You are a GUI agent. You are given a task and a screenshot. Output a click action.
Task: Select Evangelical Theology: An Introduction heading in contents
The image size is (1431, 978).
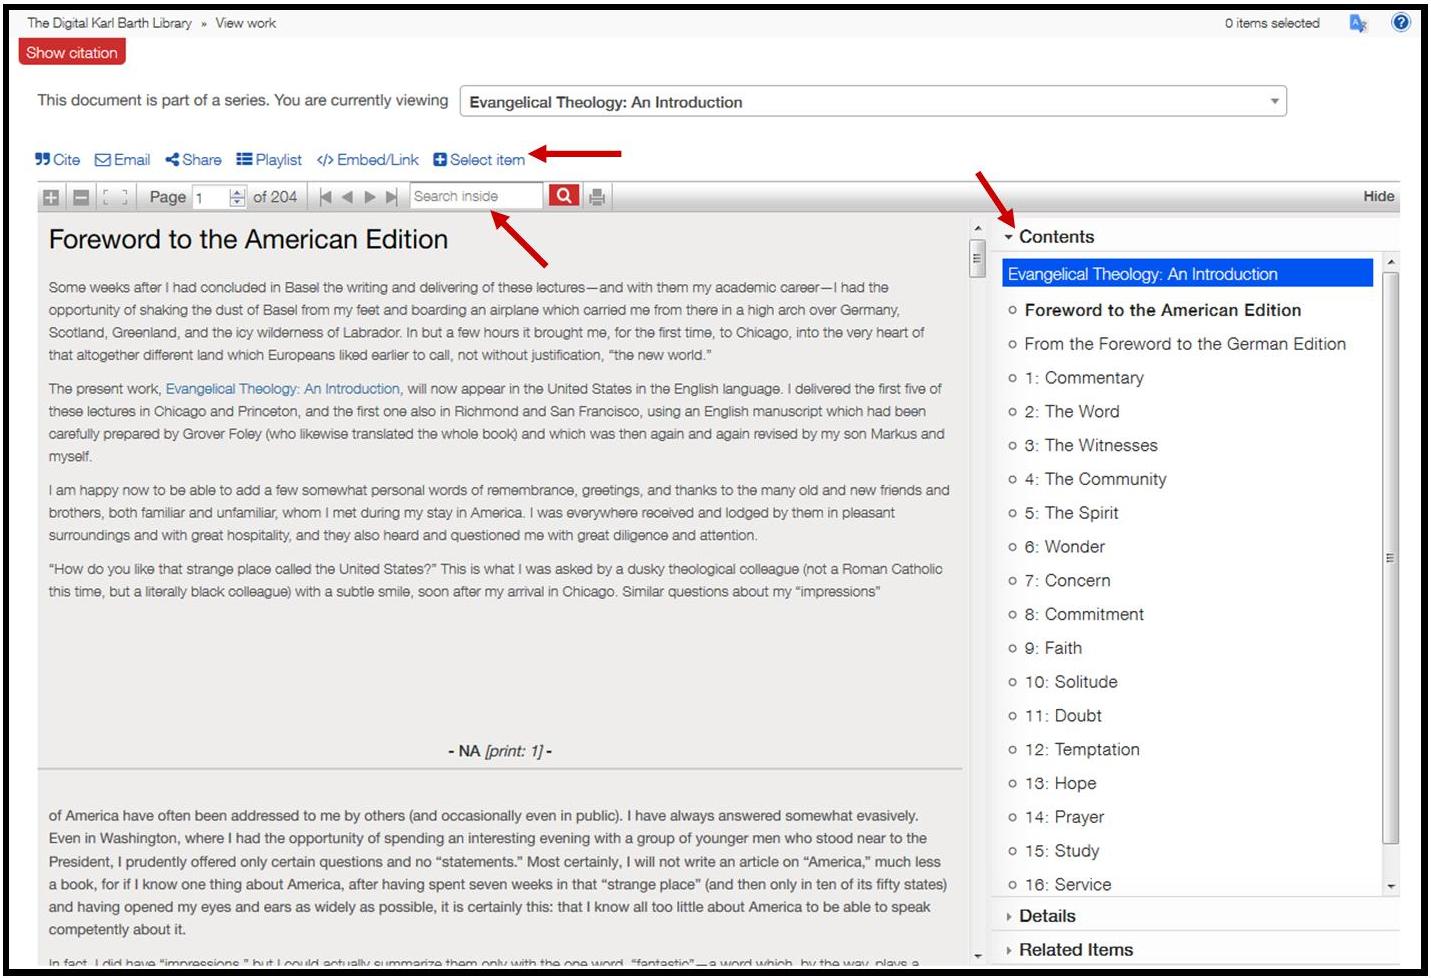pyautogui.click(x=1187, y=274)
